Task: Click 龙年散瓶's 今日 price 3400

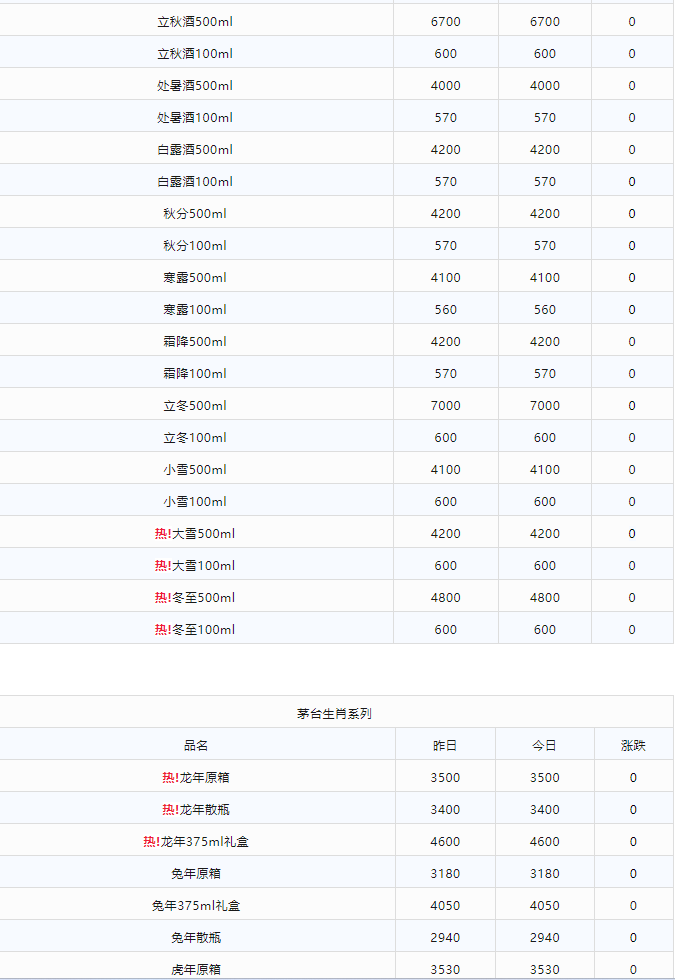Action: click(544, 809)
